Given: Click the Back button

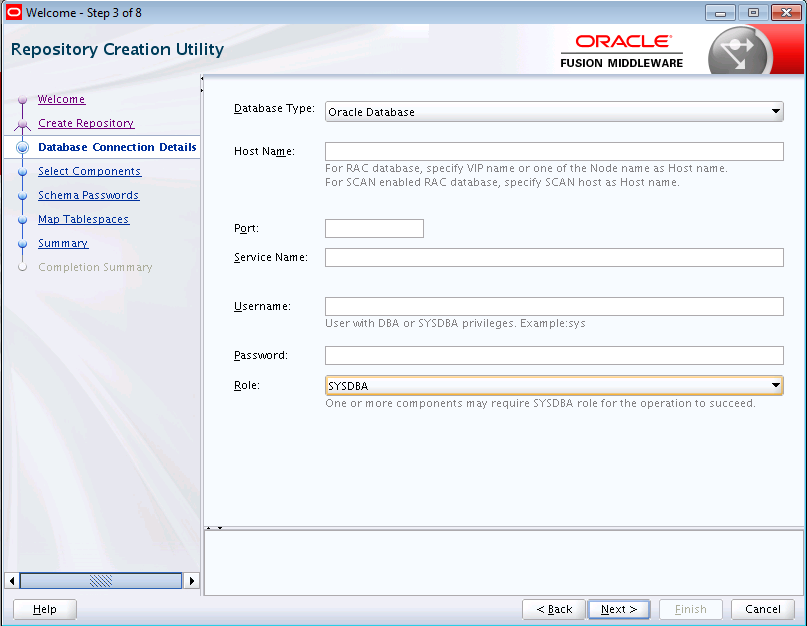Looking at the screenshot, I should 554,610.
